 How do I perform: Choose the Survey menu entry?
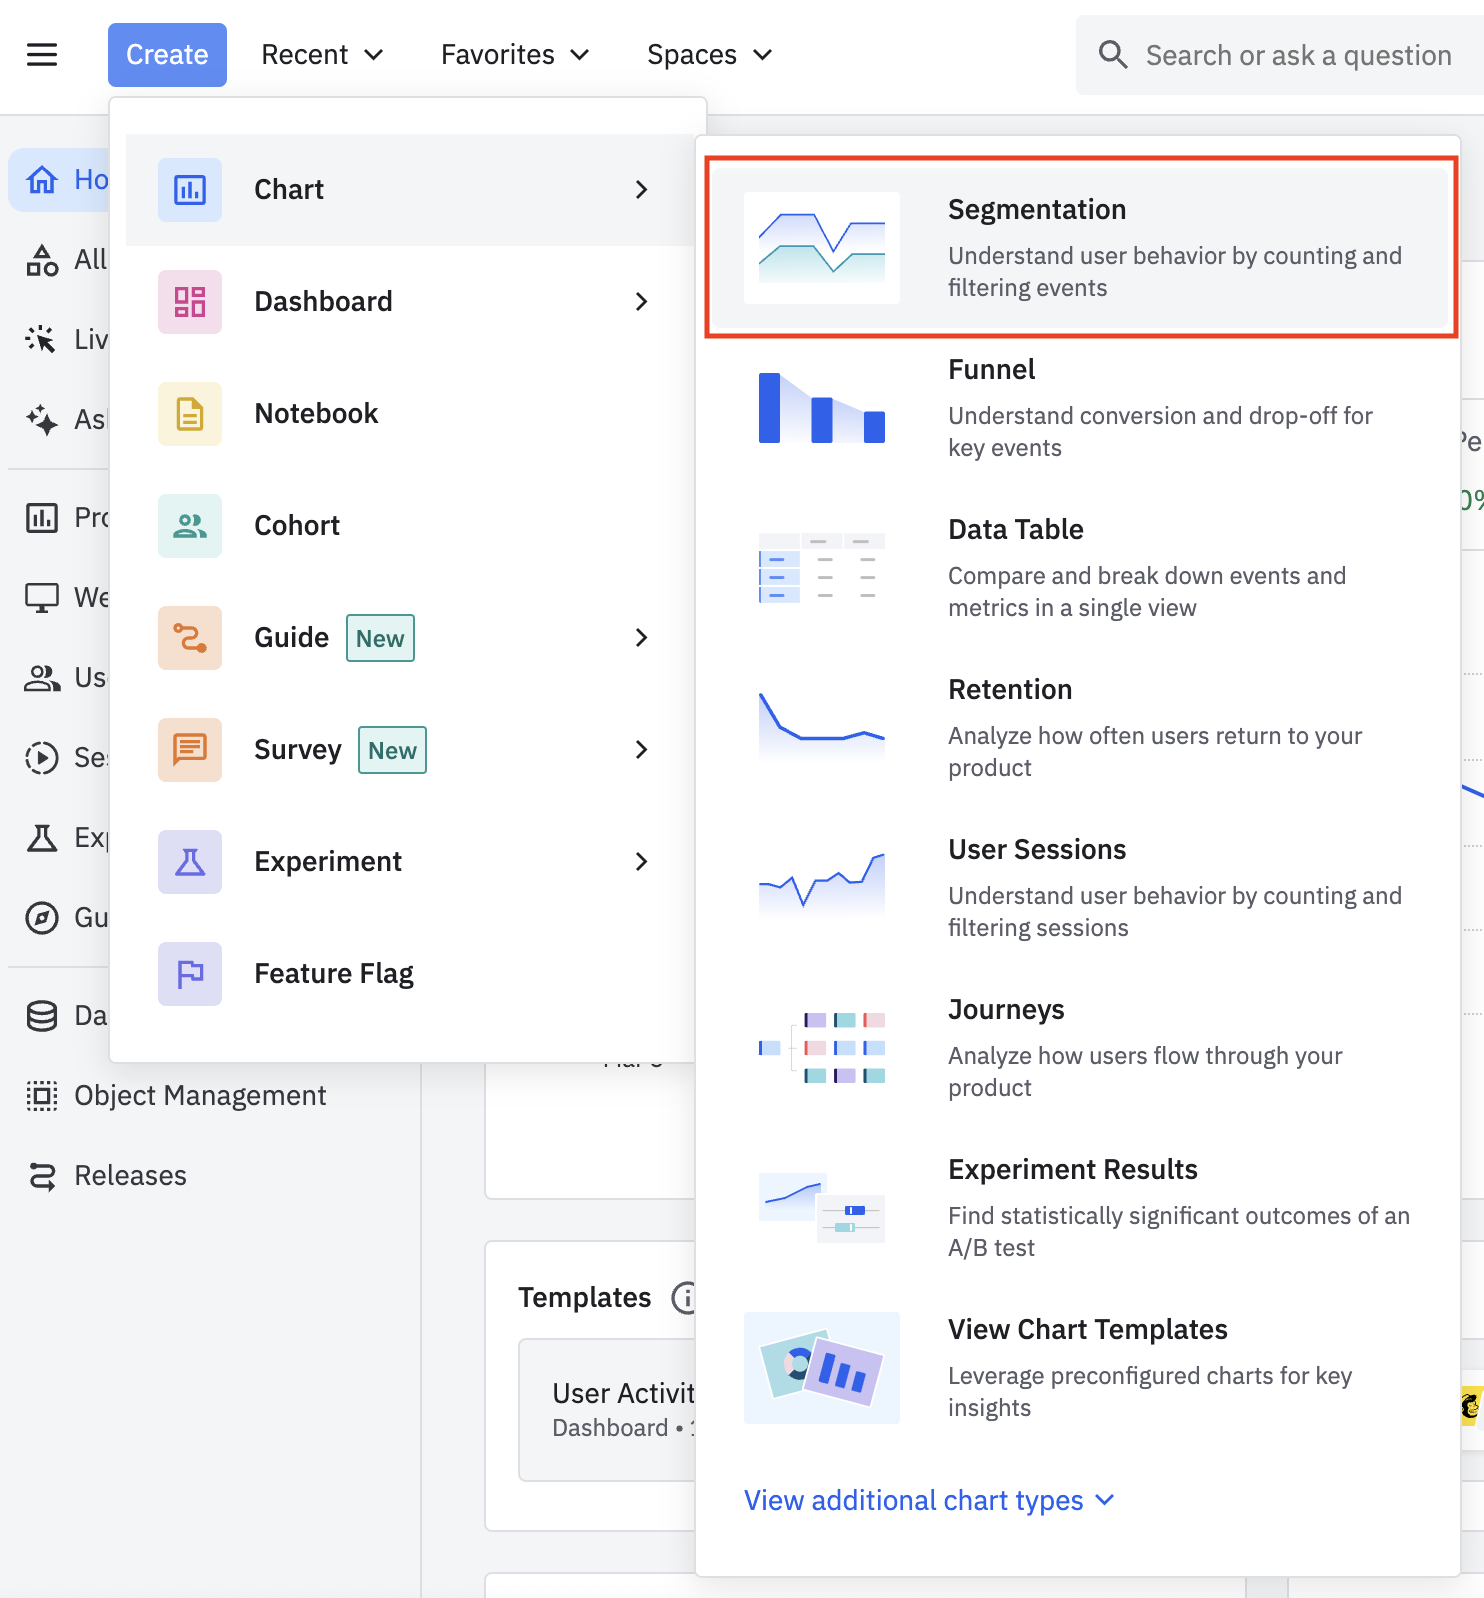(410, 750)
